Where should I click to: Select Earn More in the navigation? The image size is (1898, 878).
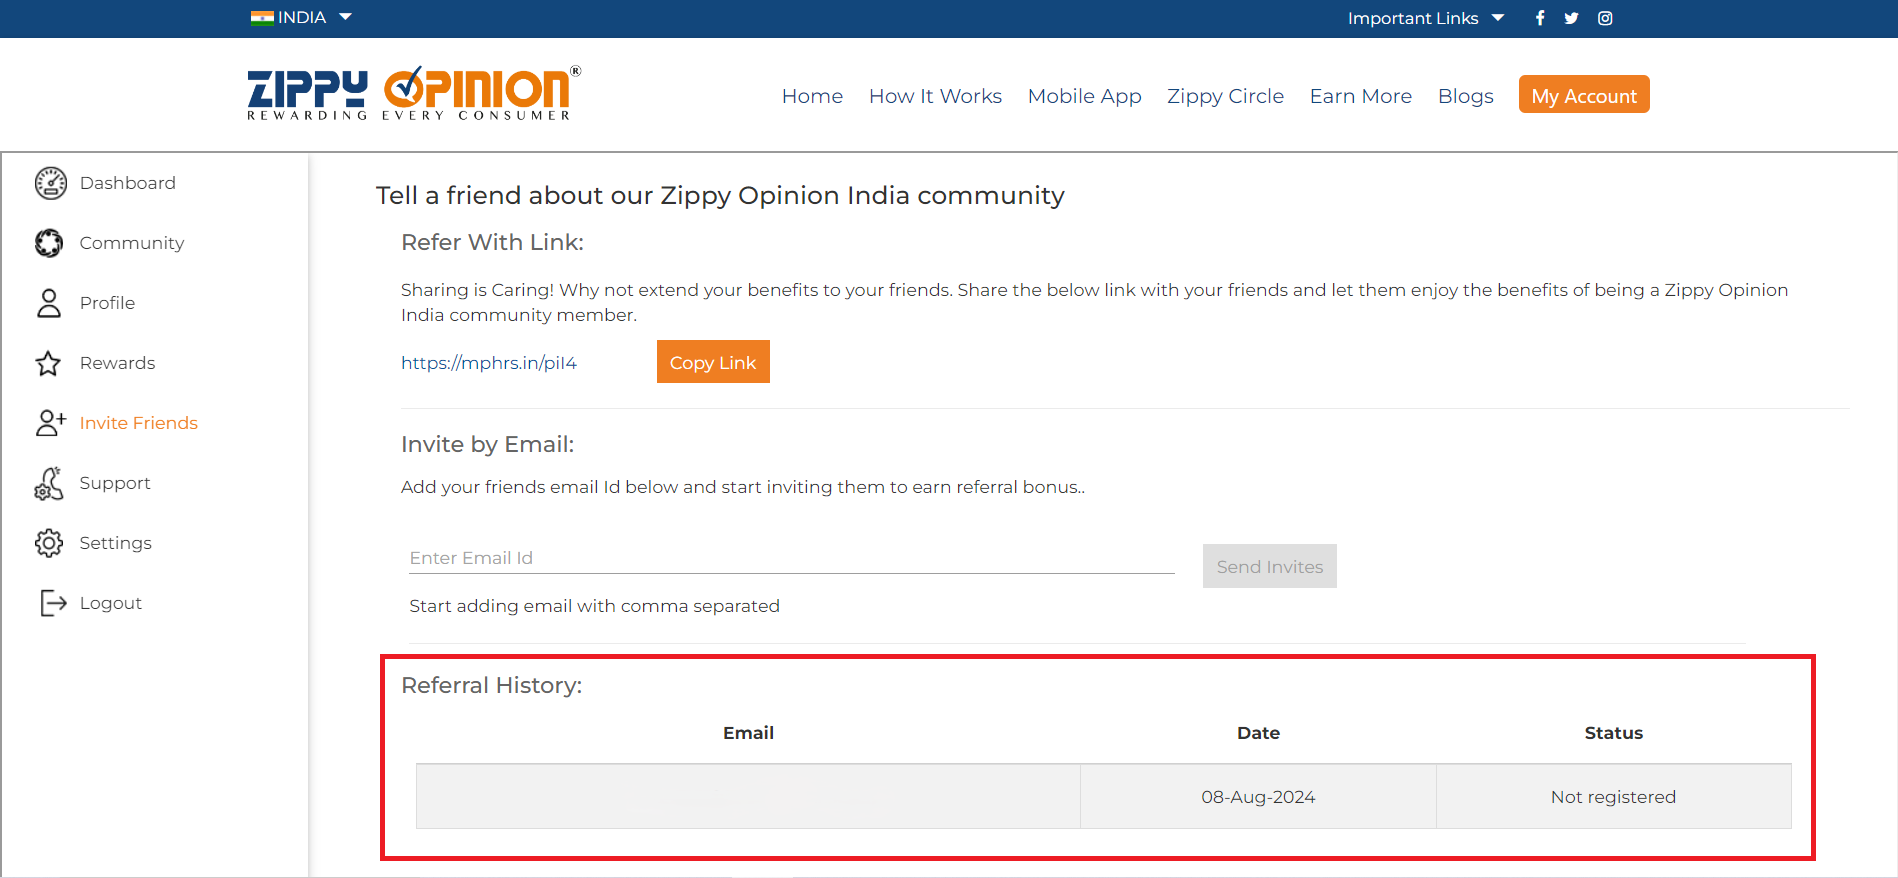click(1360, 96)
